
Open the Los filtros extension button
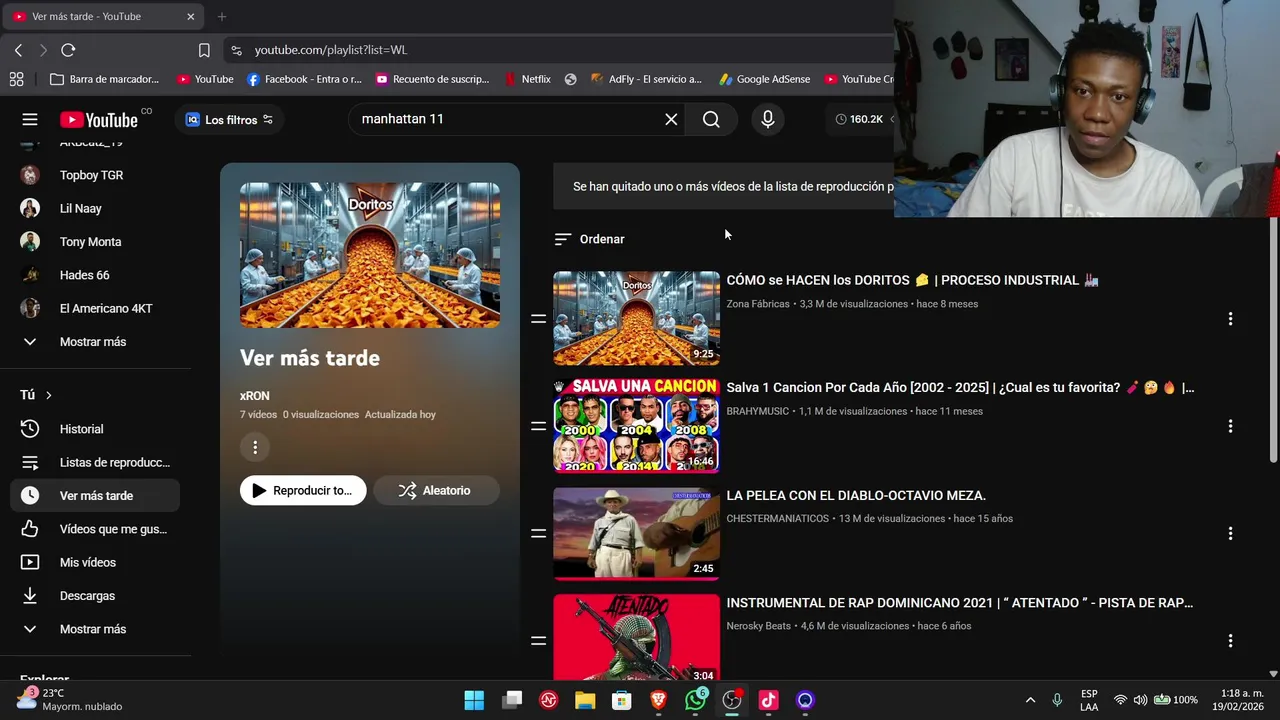tap(229, 120)
